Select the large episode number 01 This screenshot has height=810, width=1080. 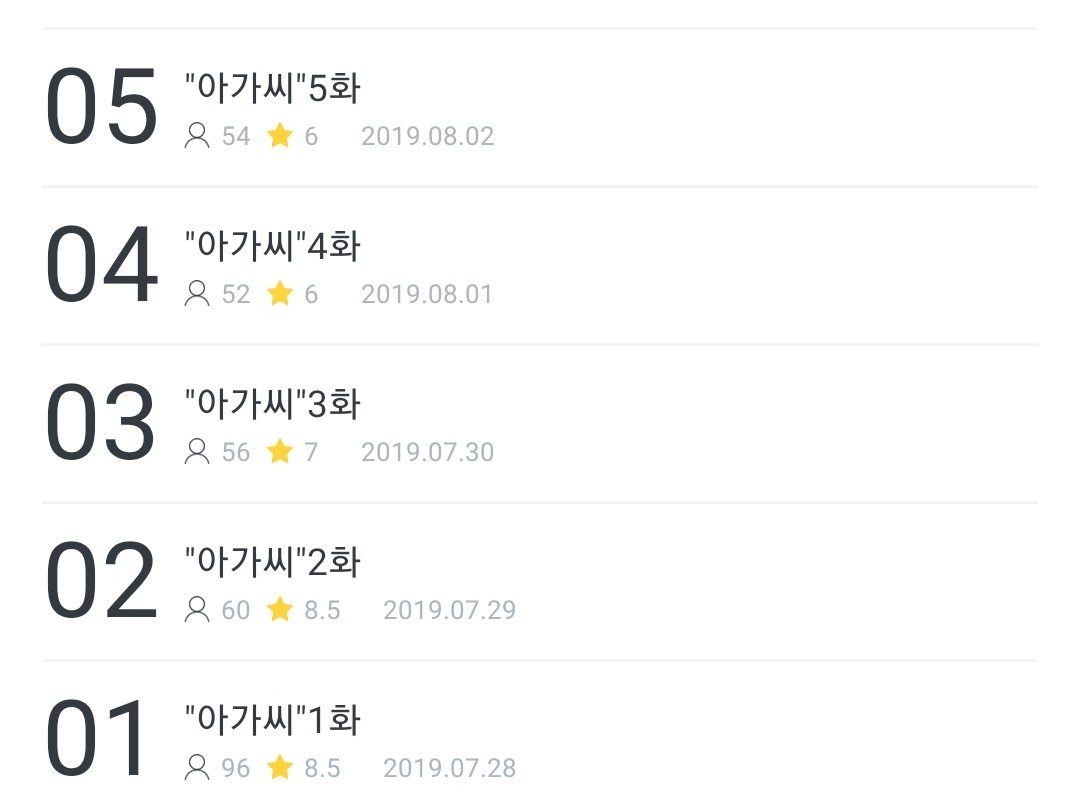[100, 740]
